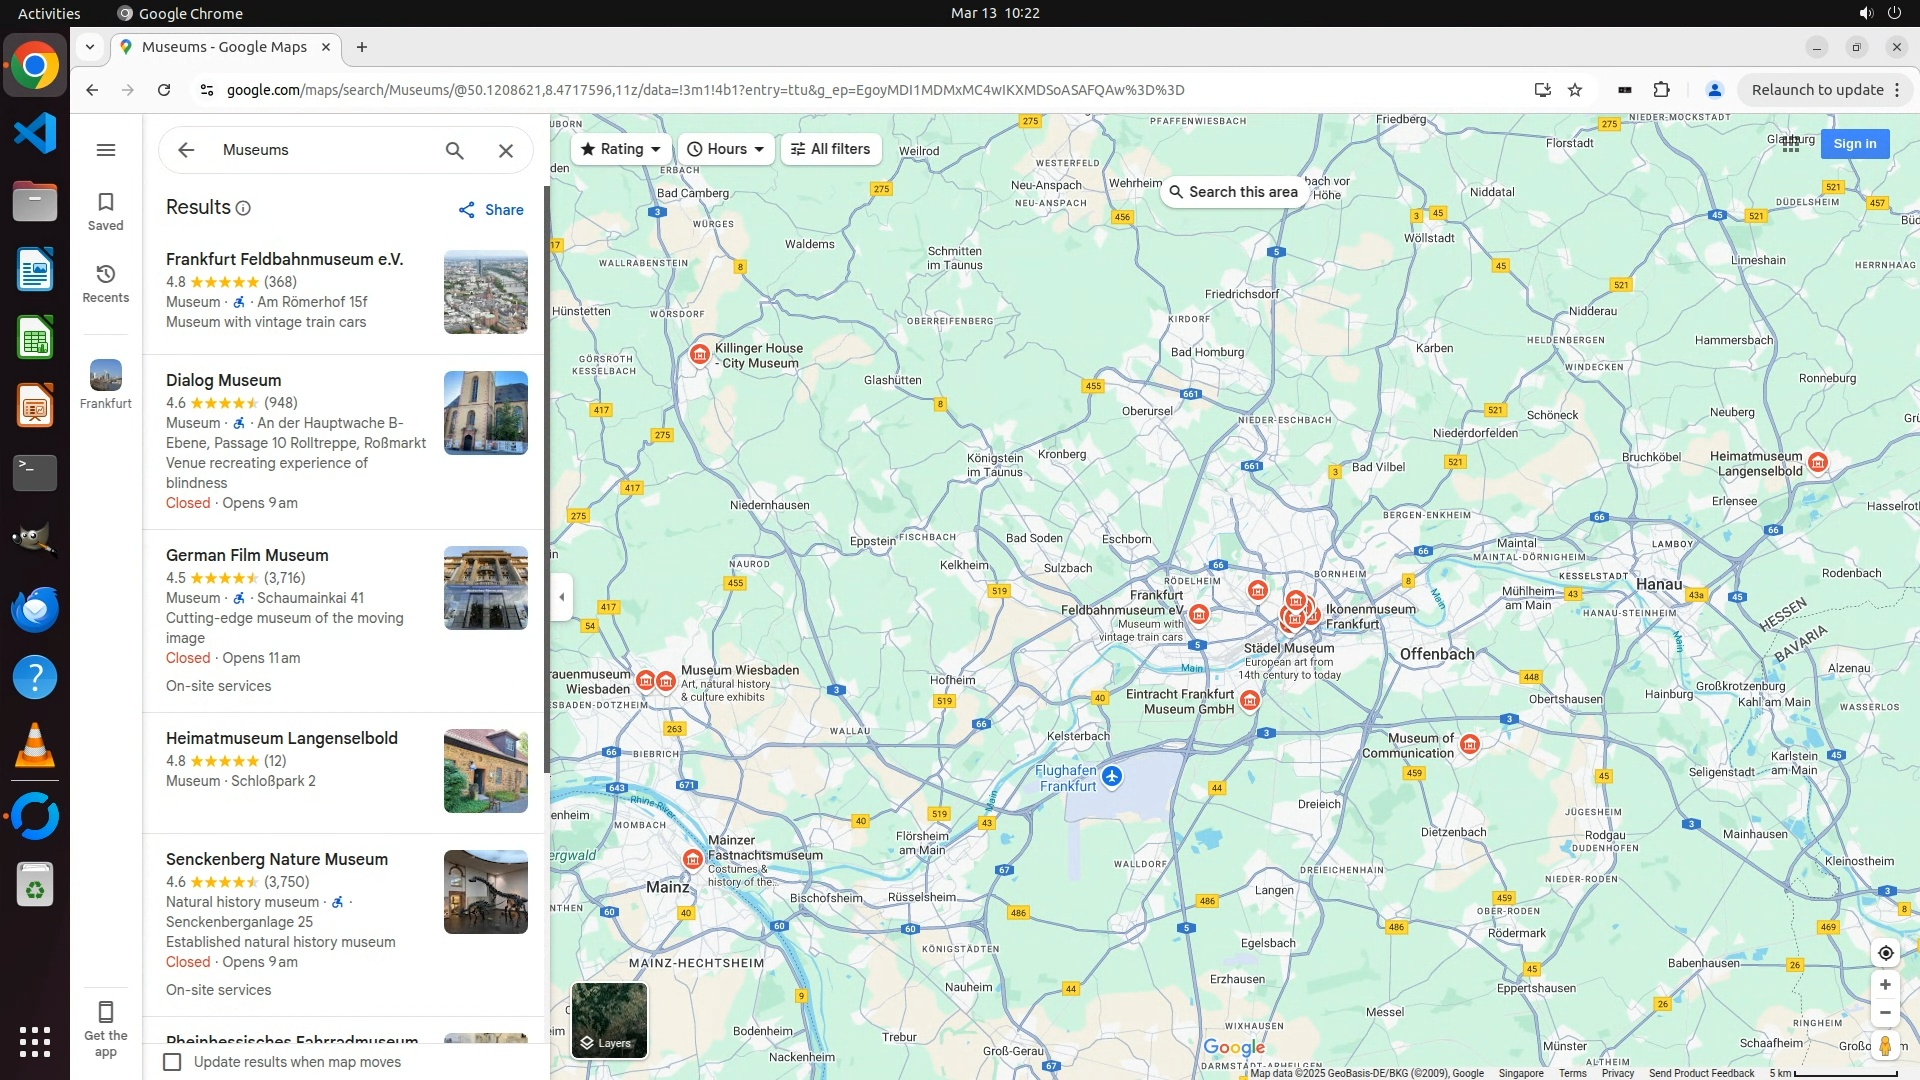Collapse the side results panel
This screenshot has height=1080, width=1920.
562,597
